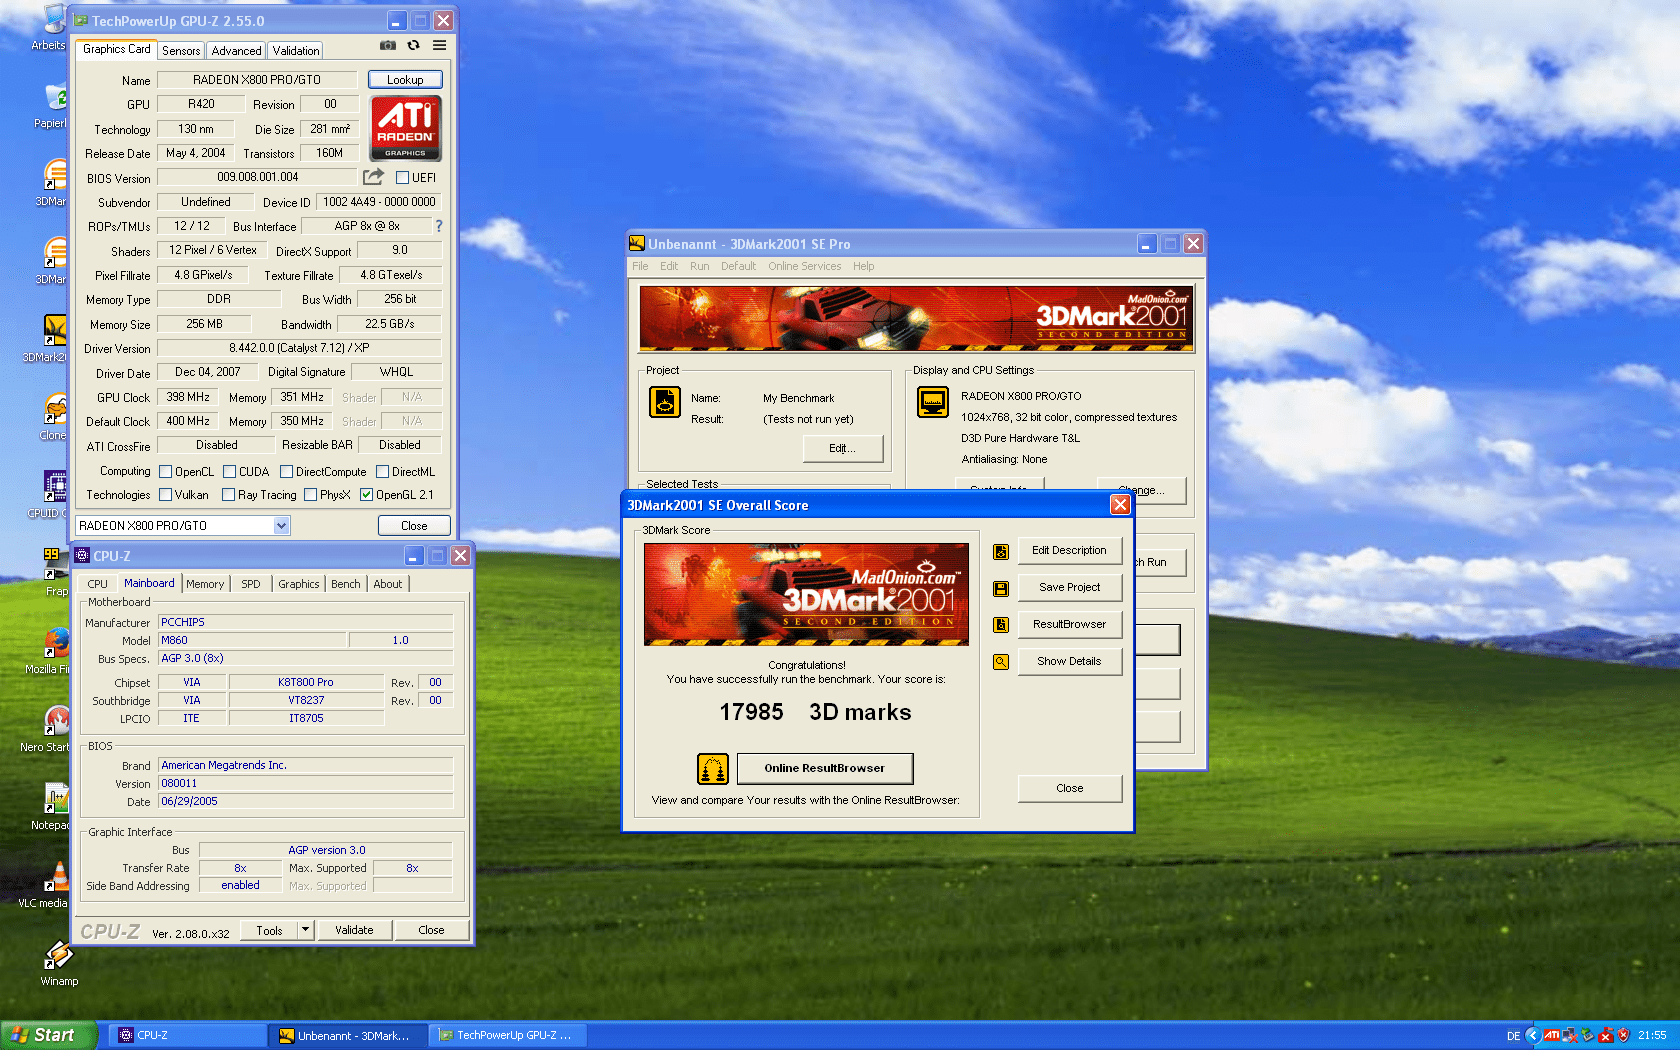The width and height of the screenshot is (1680, 1050).
Task: Switch to CPU-Z Memory tab
Action: click(x=205, y=584)
